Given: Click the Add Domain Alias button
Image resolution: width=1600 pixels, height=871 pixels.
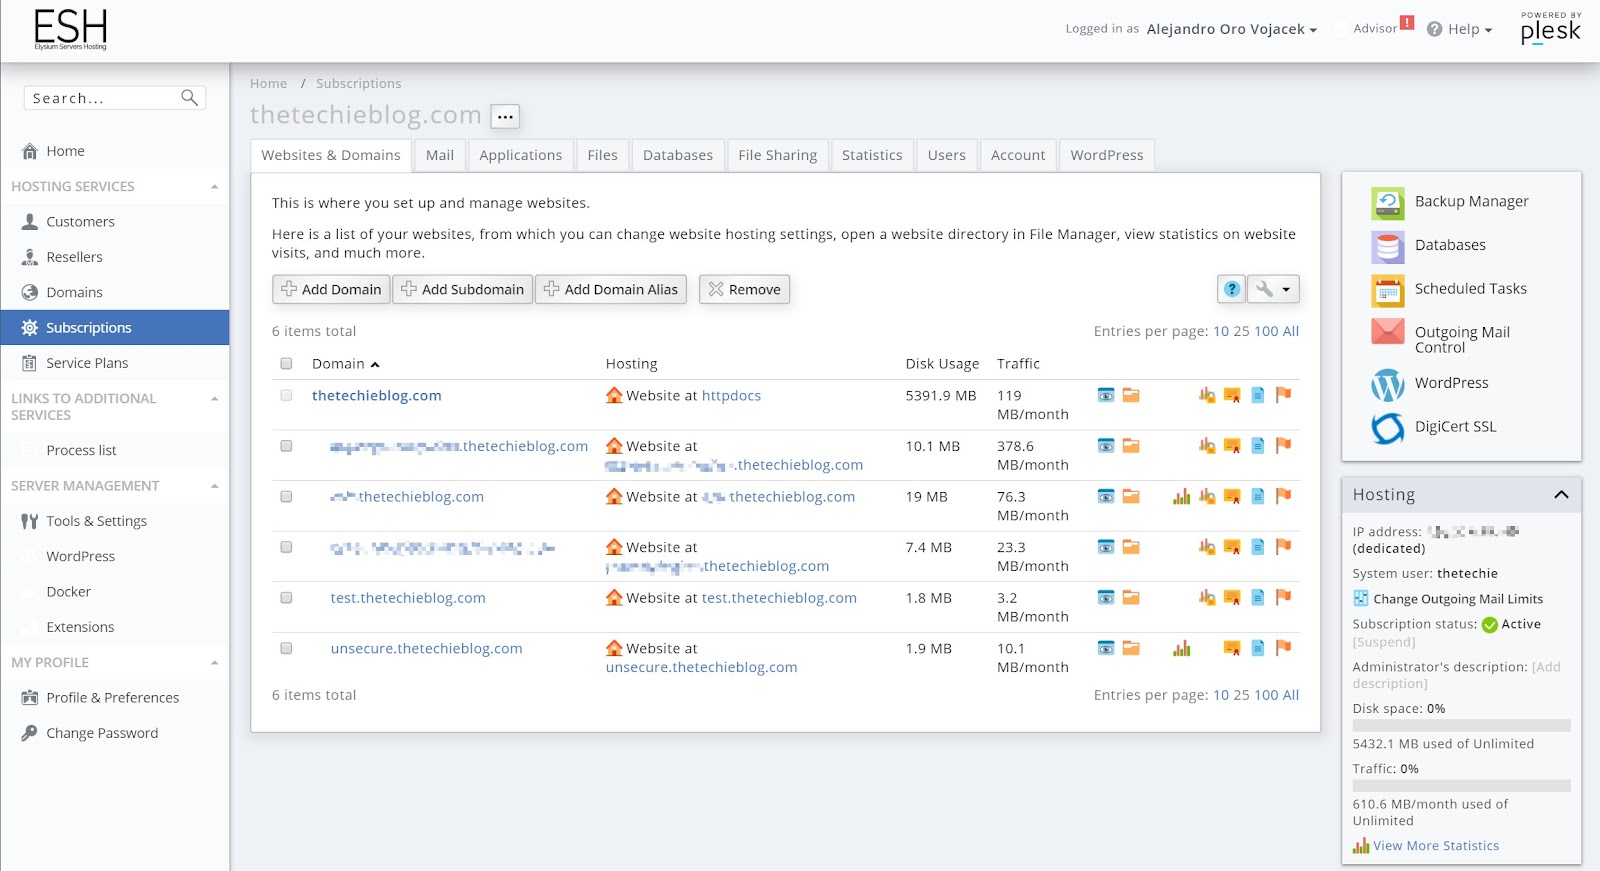Looking at the screenshot, I should point(611,289).
